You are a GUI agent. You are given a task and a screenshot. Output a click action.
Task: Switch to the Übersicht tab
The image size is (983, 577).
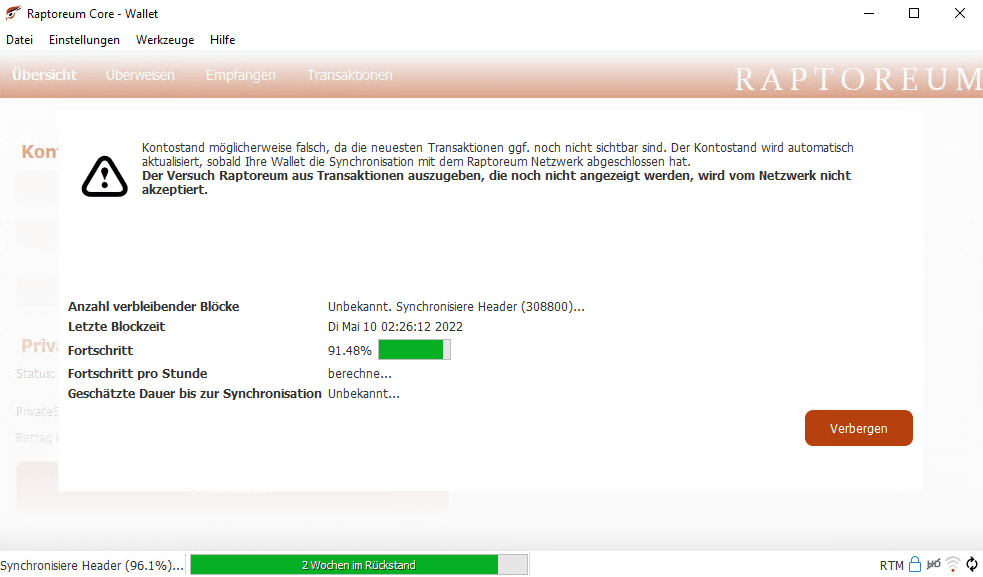click(44, 75)
